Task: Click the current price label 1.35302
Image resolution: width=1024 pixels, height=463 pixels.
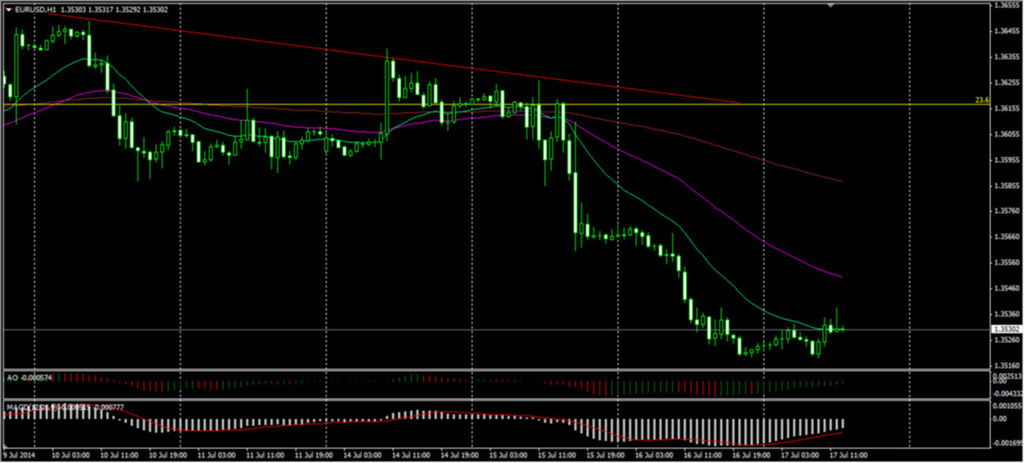Action: click(1006, 330)
